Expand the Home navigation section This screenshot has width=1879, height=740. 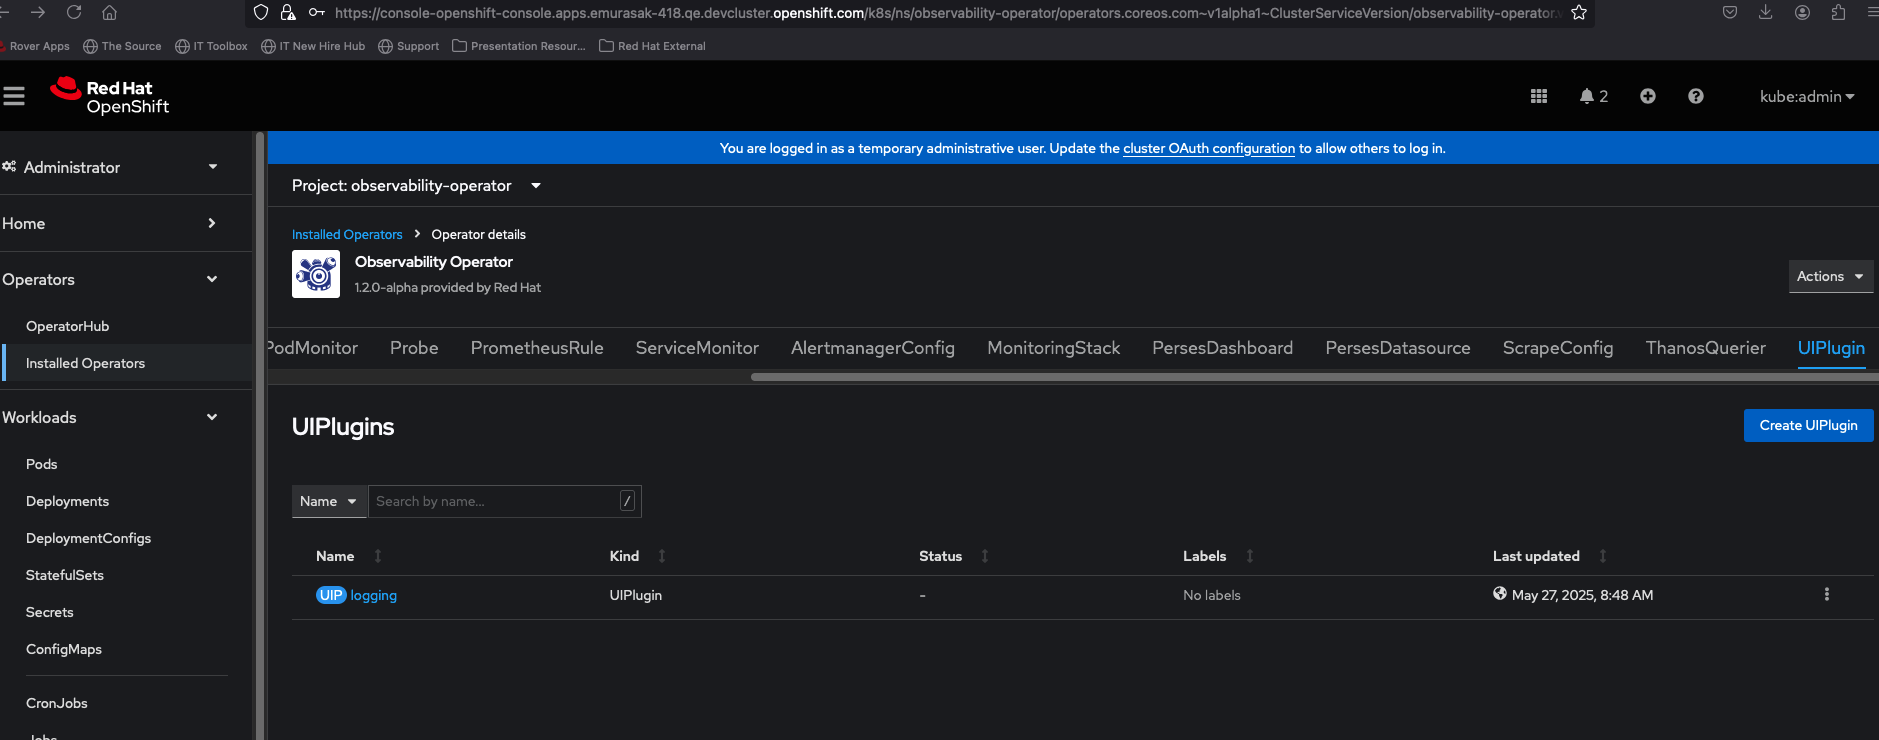click(x=110, y=223)
